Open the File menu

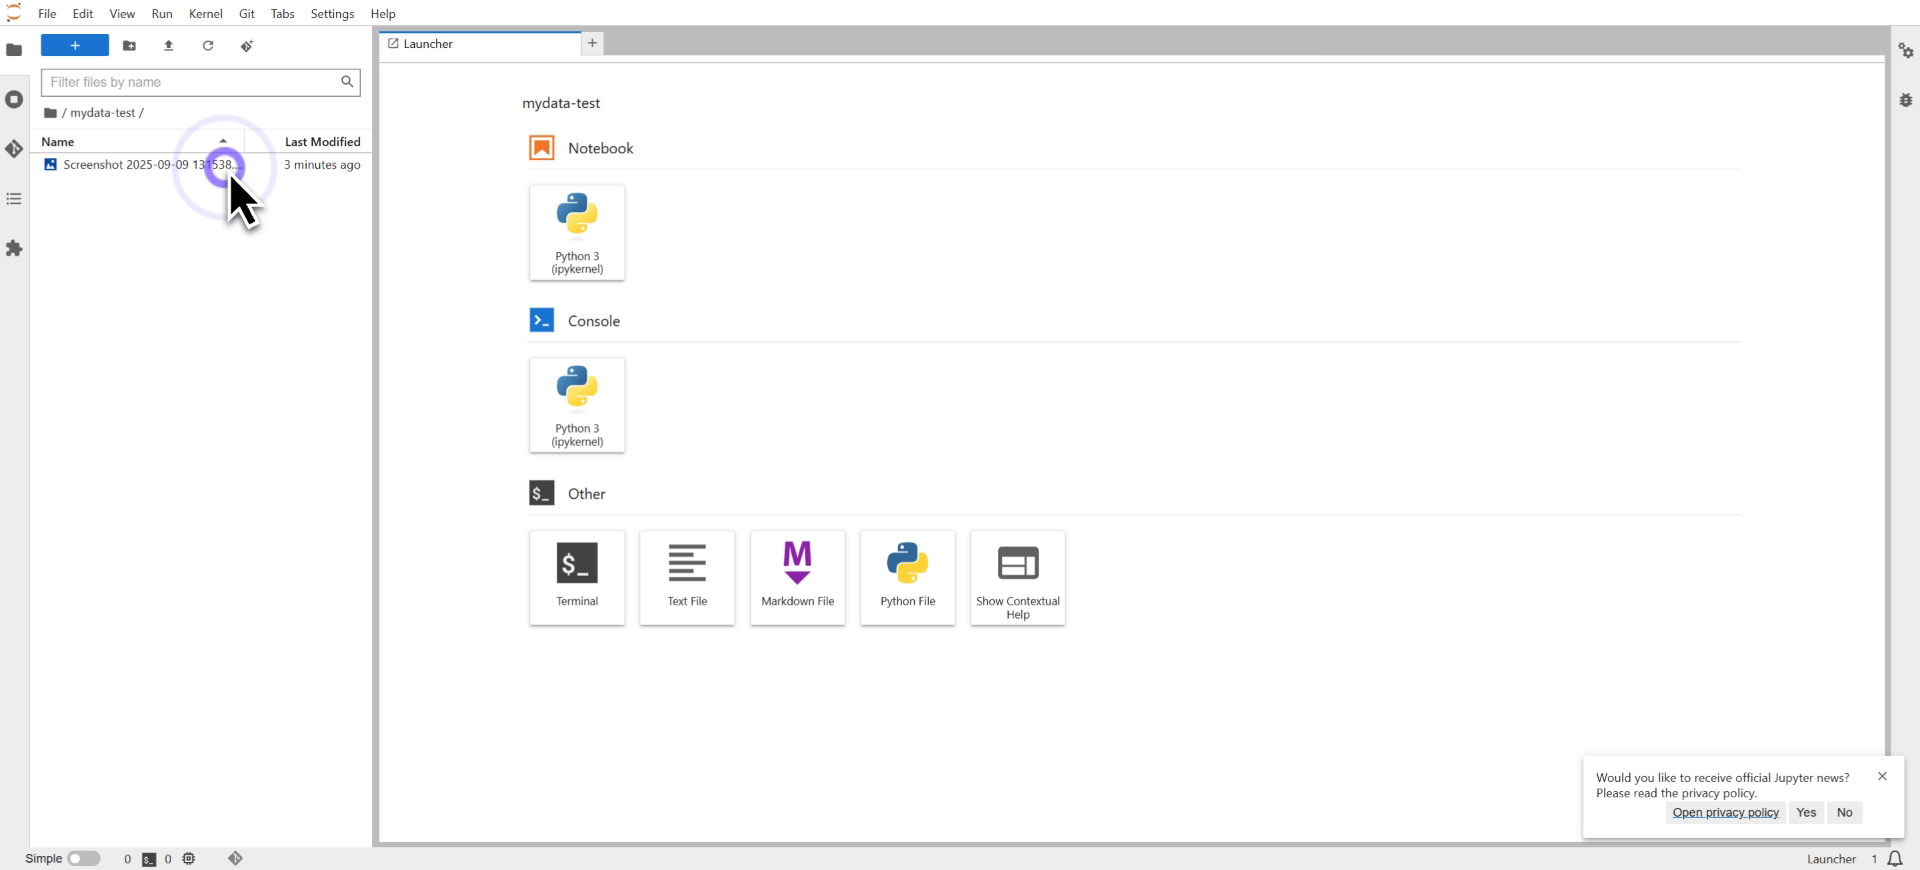[x=47, y=14]
